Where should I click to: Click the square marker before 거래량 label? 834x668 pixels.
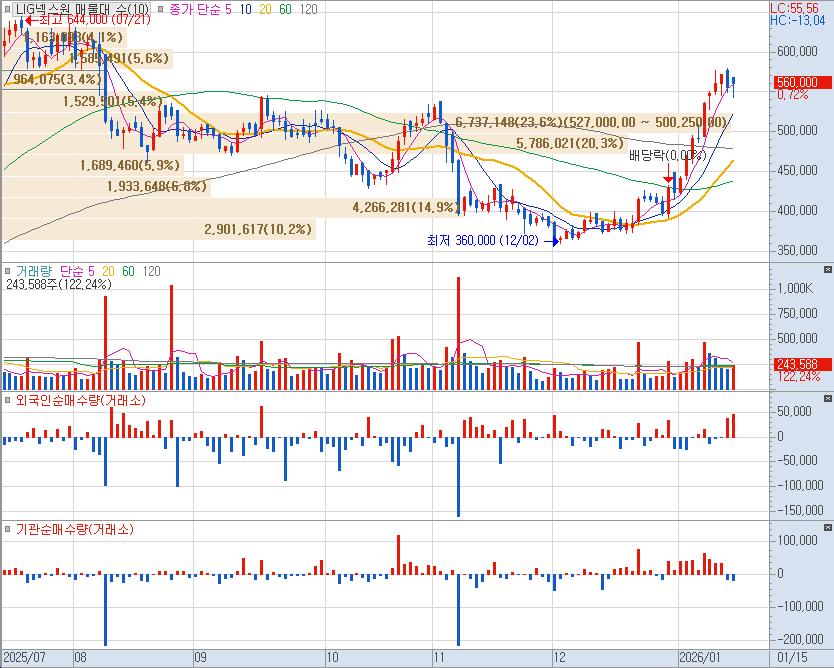[7, 271]
